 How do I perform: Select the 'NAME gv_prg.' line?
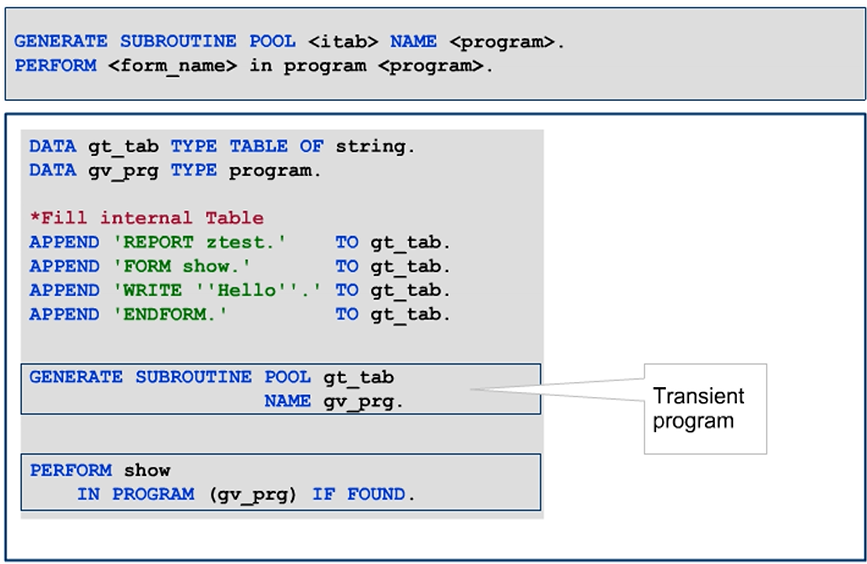click(x=334, y=401)
